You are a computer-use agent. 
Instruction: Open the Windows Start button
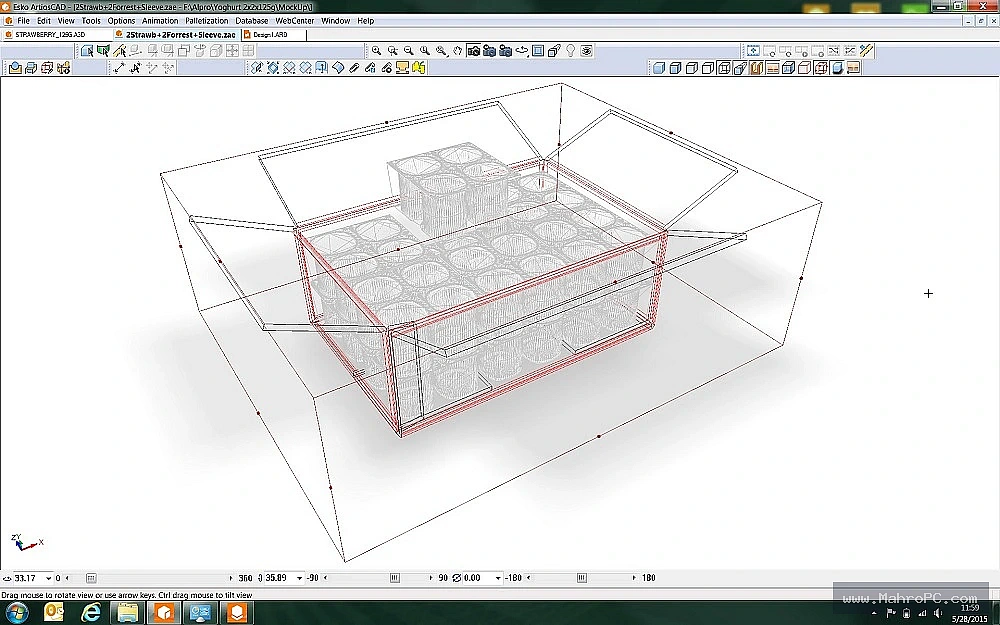click(17, 613)
